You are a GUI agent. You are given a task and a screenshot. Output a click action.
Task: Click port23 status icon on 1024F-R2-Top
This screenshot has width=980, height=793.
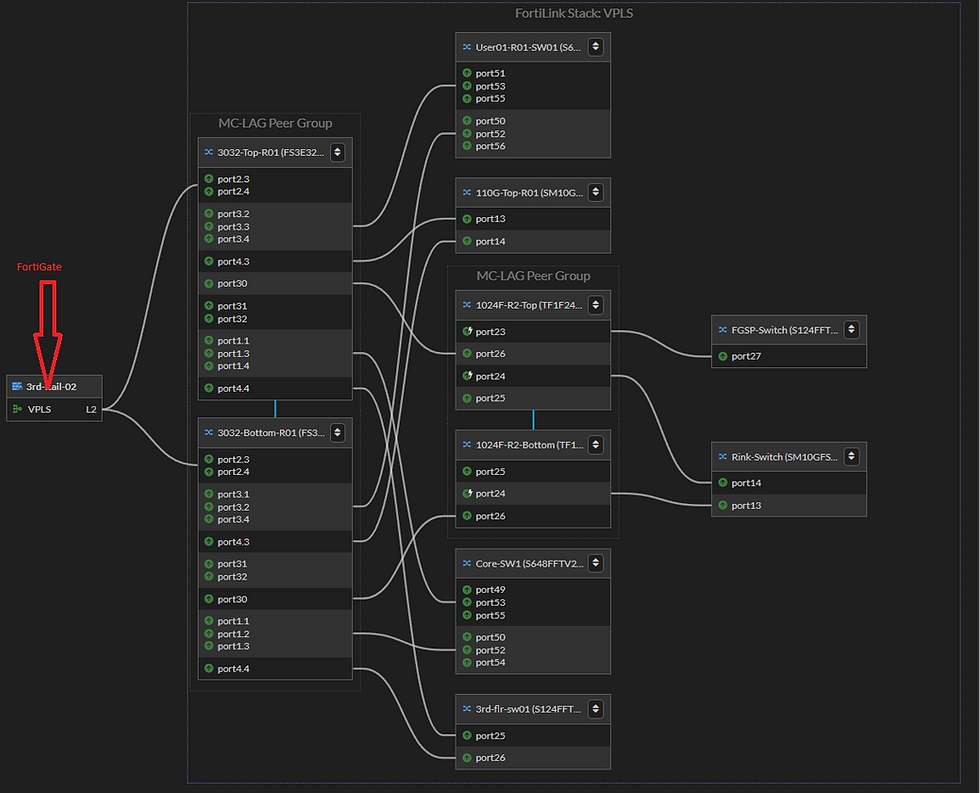click(x=467, y=331)
